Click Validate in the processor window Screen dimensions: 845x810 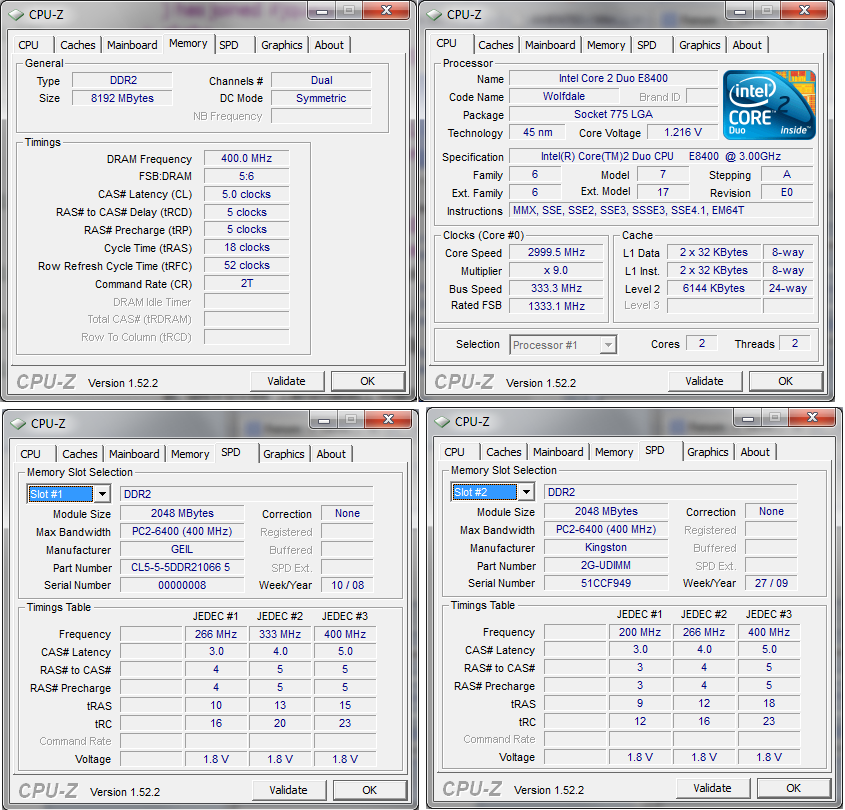click(x=704, y=381)
